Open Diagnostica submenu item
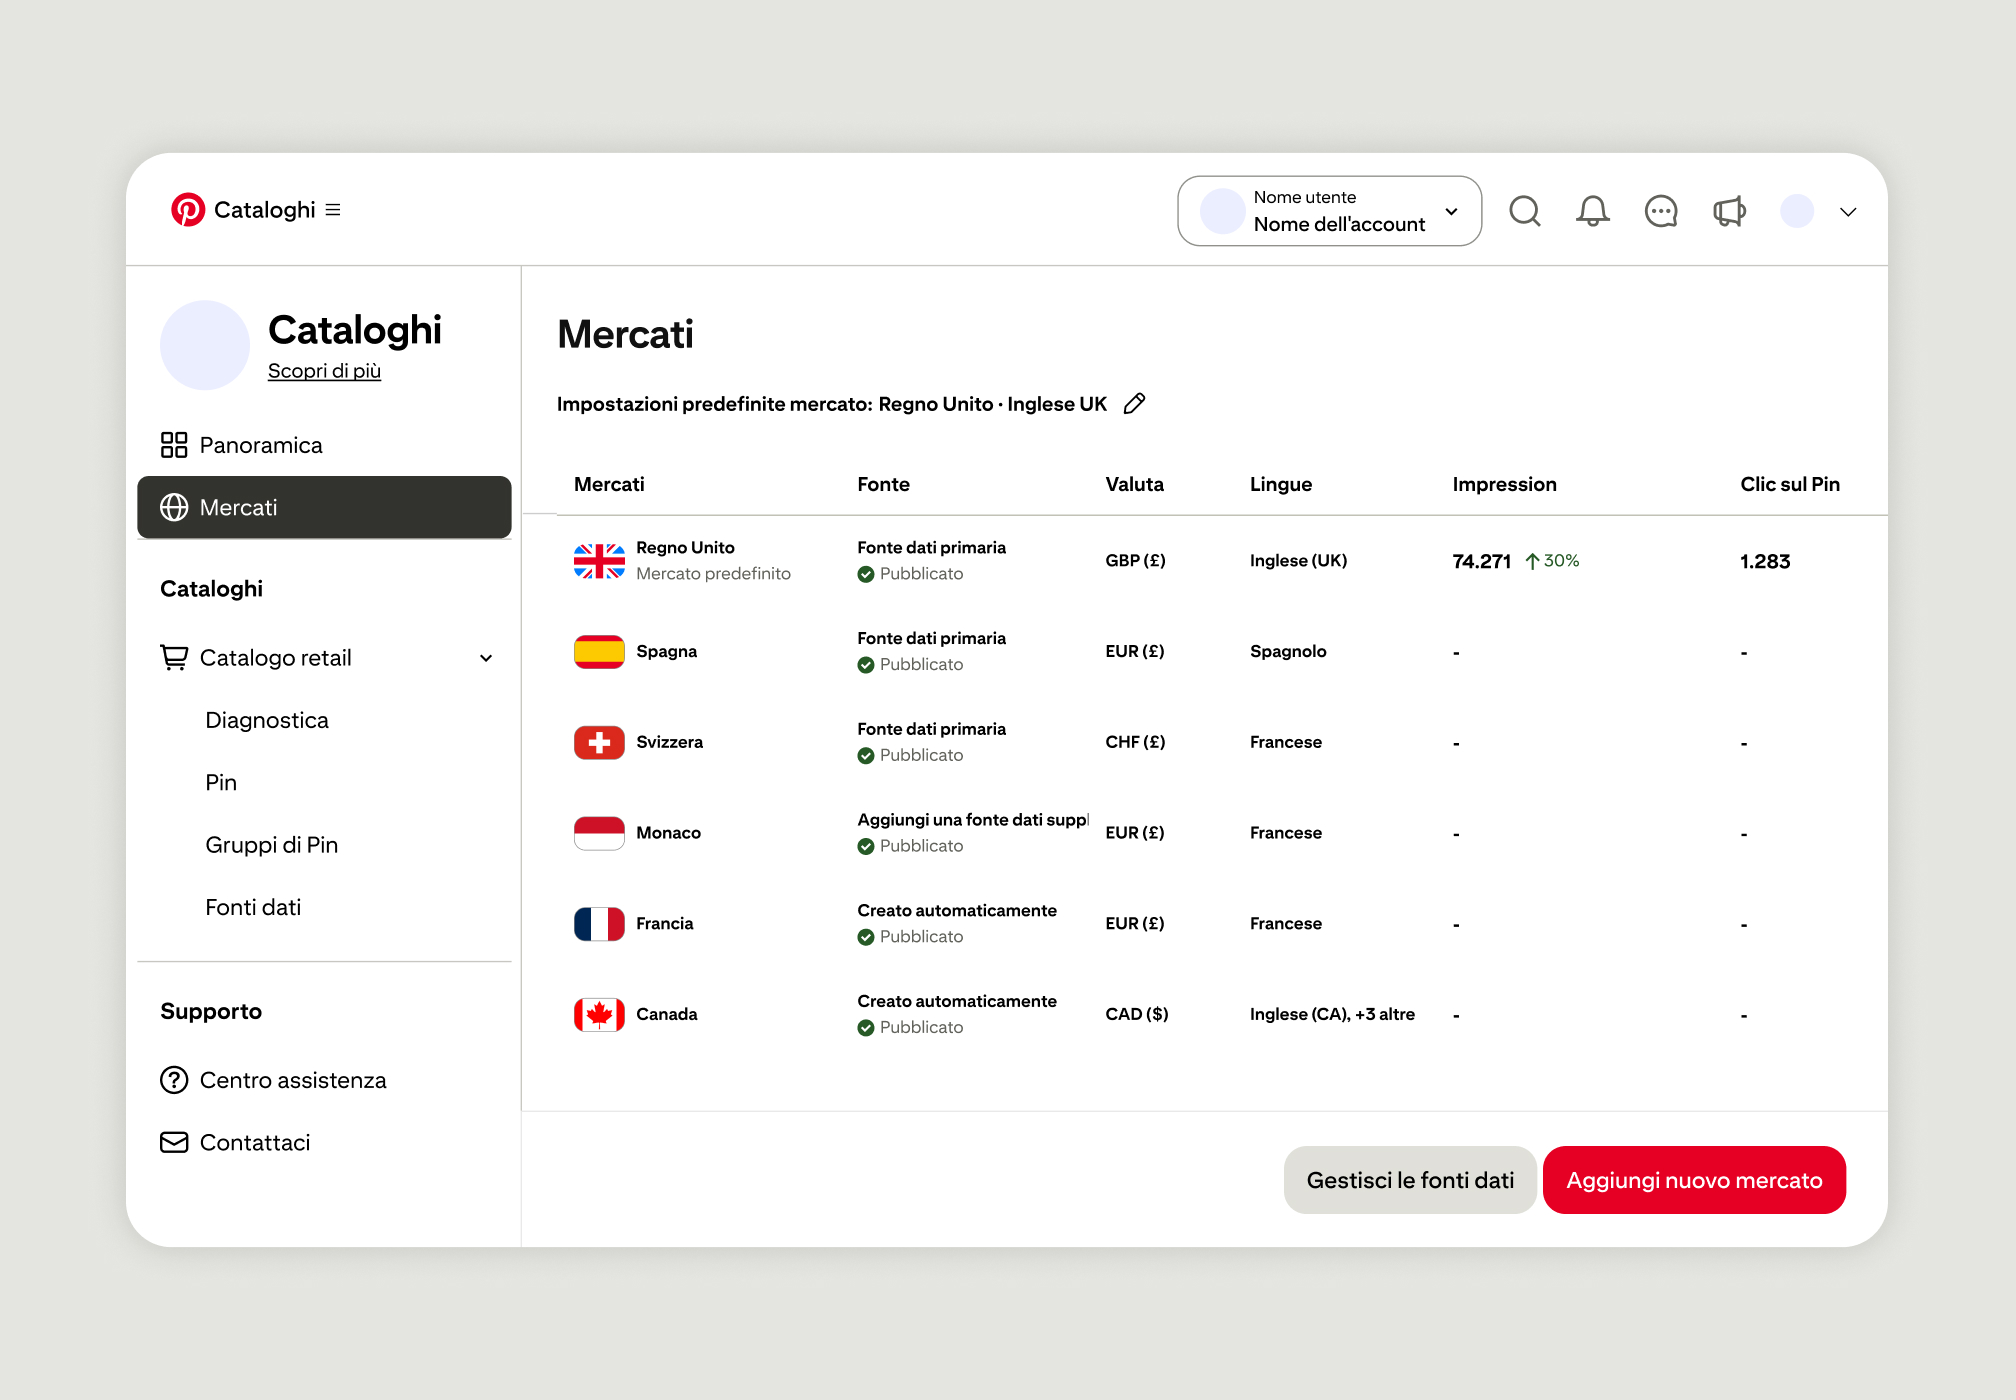Image resolution: width=2016 pixels, height=1400 pixels. click(267, 720)
